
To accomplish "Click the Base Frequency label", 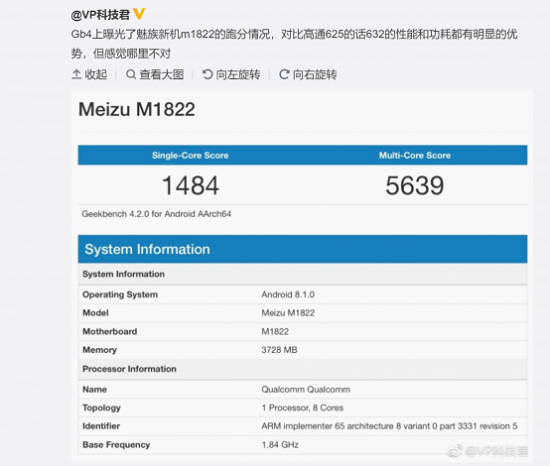I will (116, 445).
